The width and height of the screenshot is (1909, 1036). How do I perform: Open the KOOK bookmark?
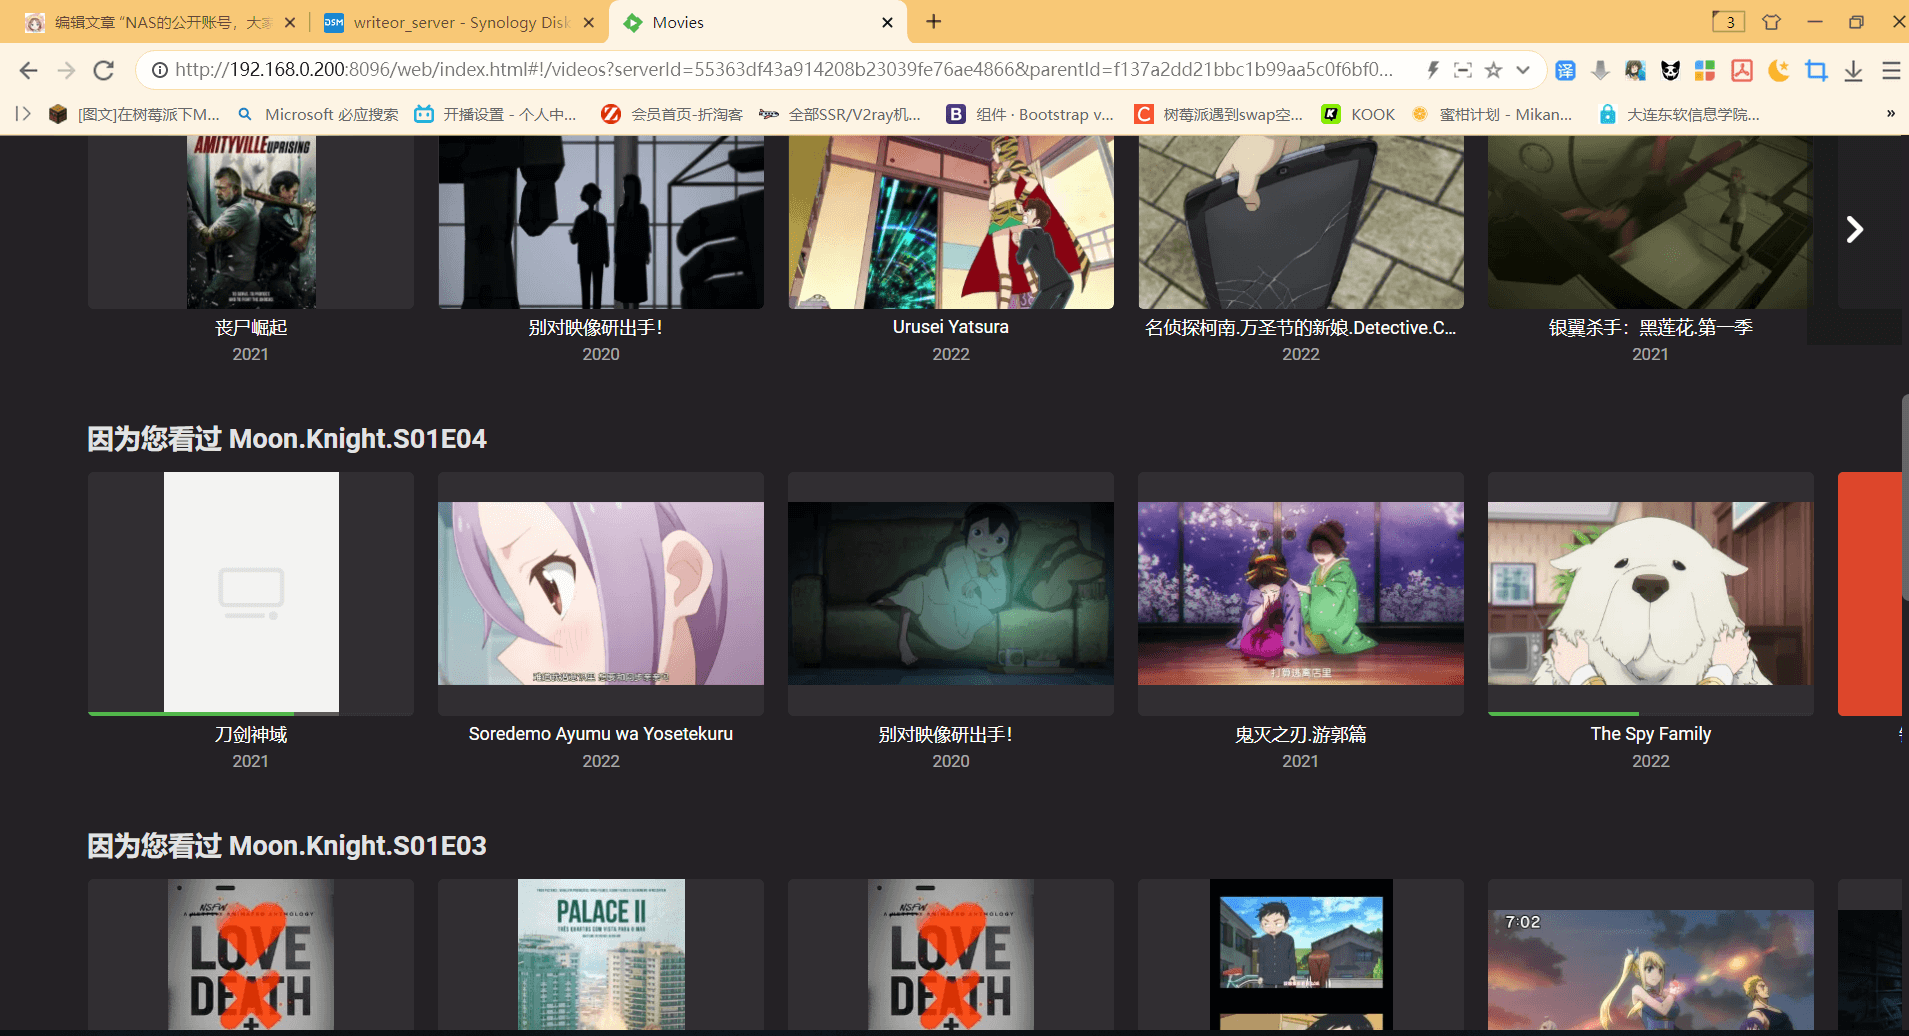[1358, 114]
